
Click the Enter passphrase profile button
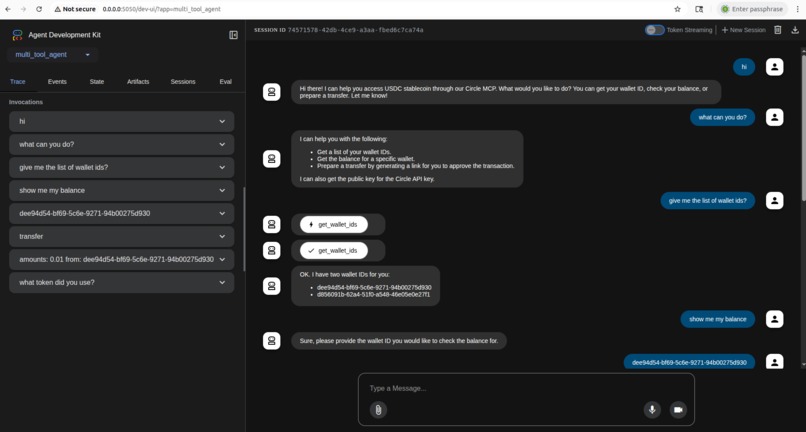click(751, 9)
